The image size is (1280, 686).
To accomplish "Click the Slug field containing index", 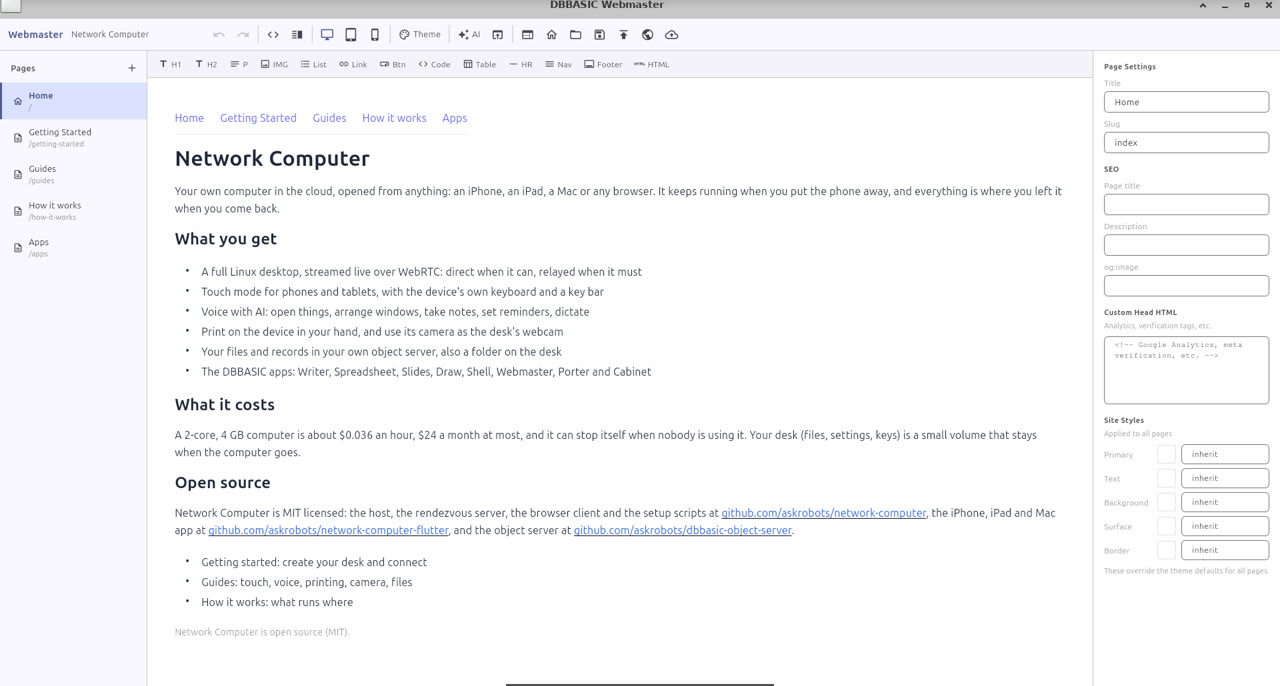I will point(1186,143).
